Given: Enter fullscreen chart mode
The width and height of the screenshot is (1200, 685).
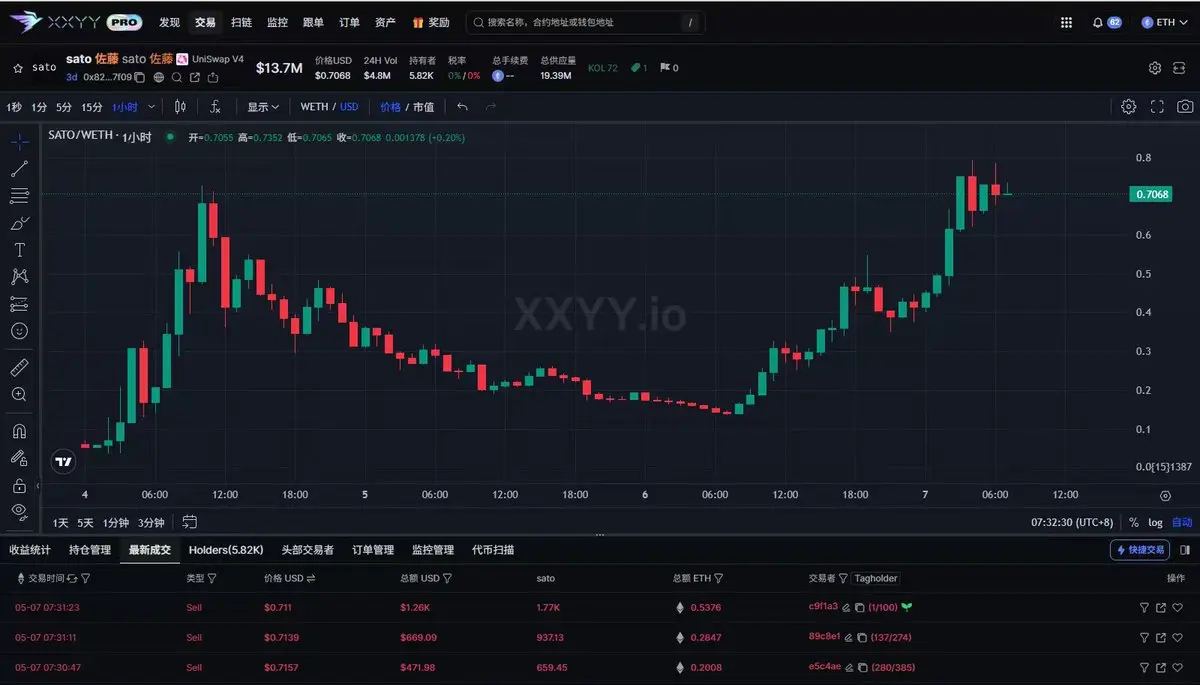Looking at the screenshot, I should point(1157,107).
